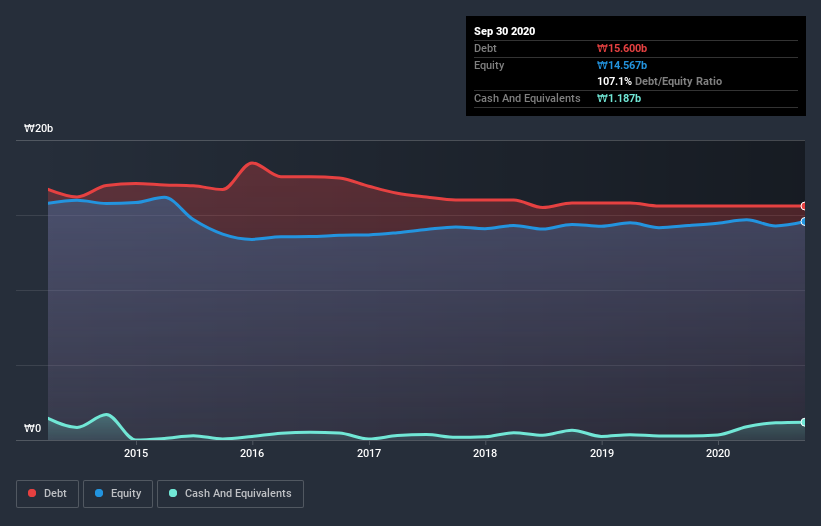This screenshot has width=821, height=526.
Task: Click the 2018 x-axis label
Action: click(485, 453)
